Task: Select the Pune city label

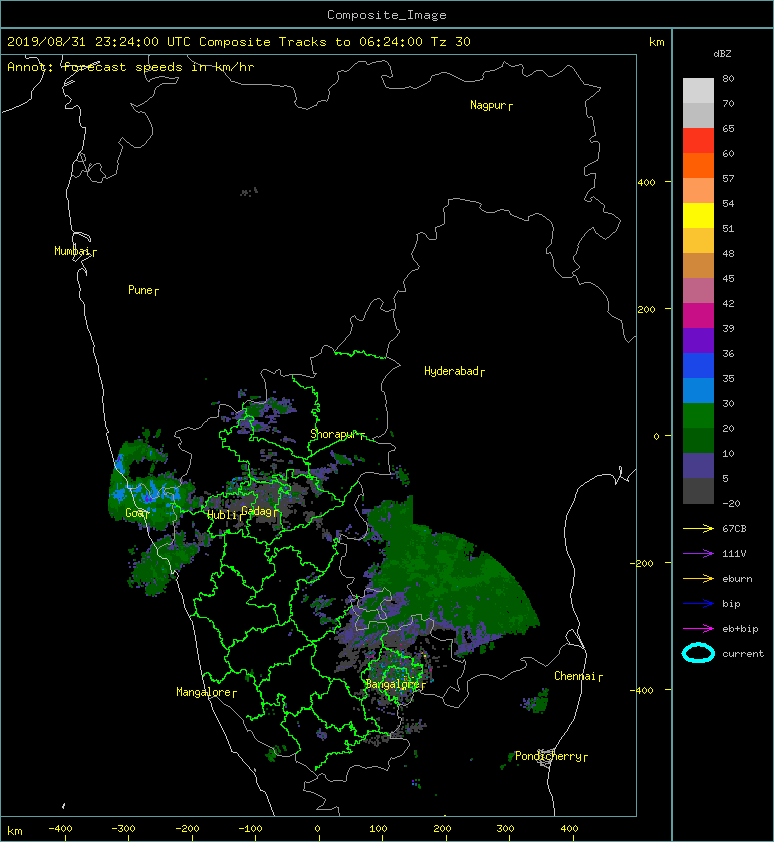Action: coord(140,290)
